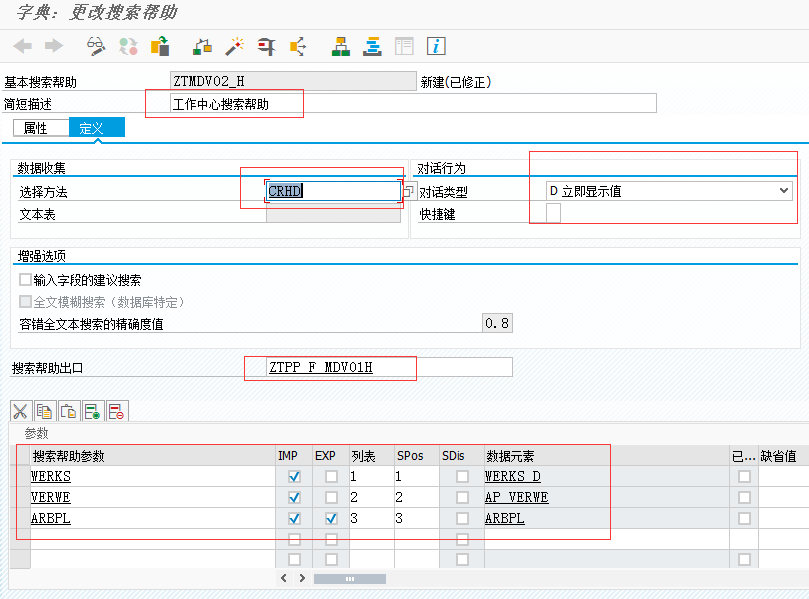The width and height of the screenshot is (809, 599).
Task: Open the information (i) icon
Action: point(436,46)
